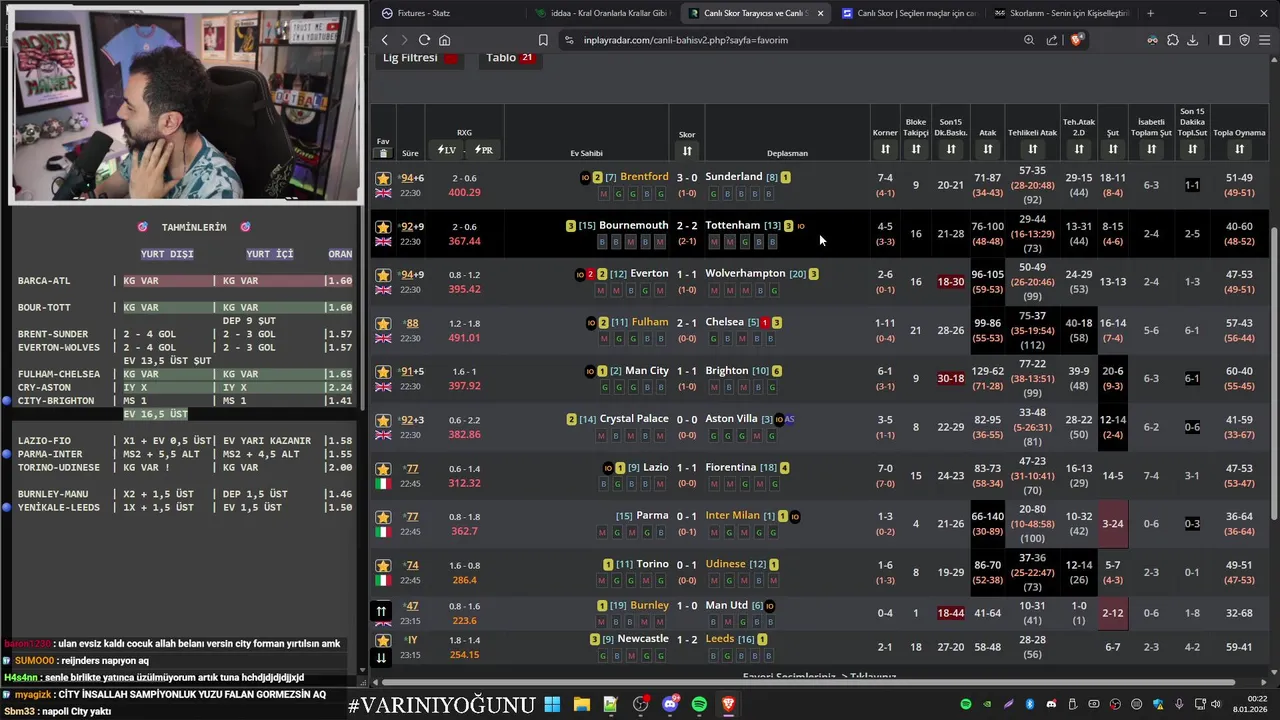
Task: Open the 94+6 minute link for Brentford match
Action: point(412,178)
